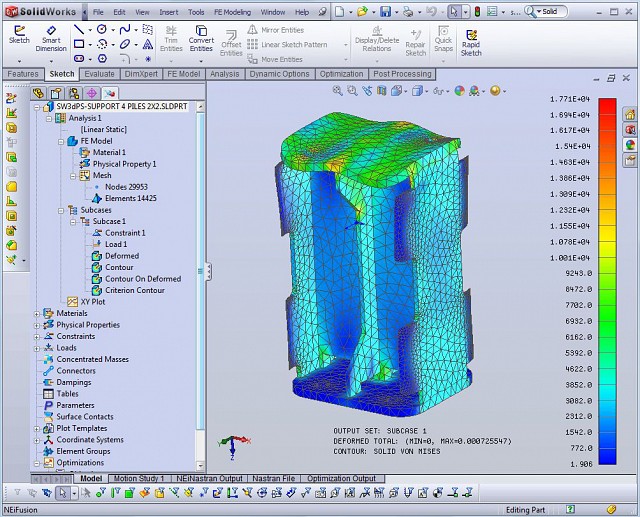640x517 pixels.
Task: Open the PropertyManager tab icon
Action: pyautogui.click(x=56, y=93)
